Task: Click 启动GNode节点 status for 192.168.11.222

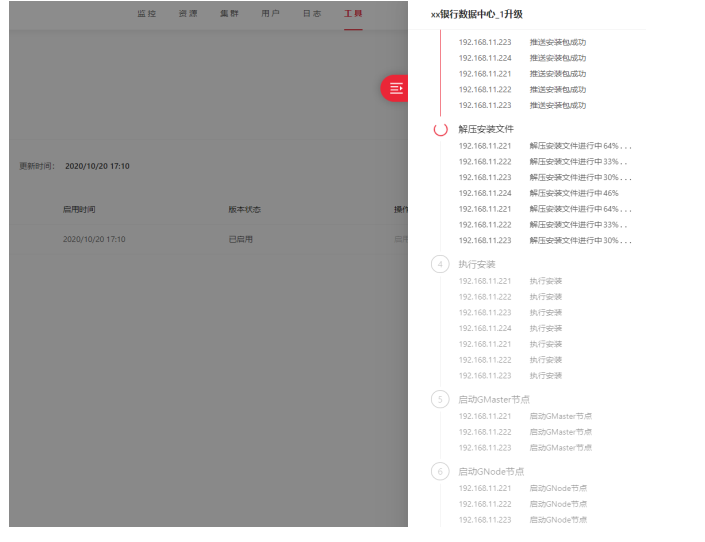Action: point(558,504)
